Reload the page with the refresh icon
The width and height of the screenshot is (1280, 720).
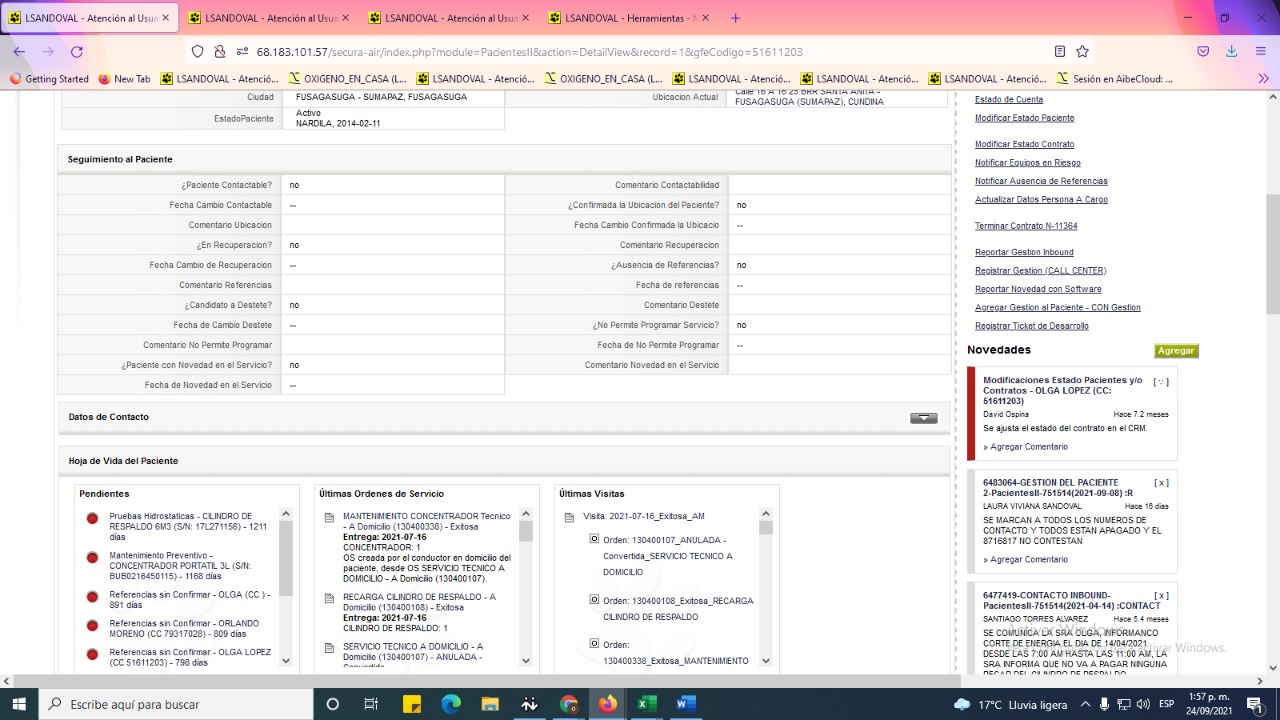click(77, 51)
